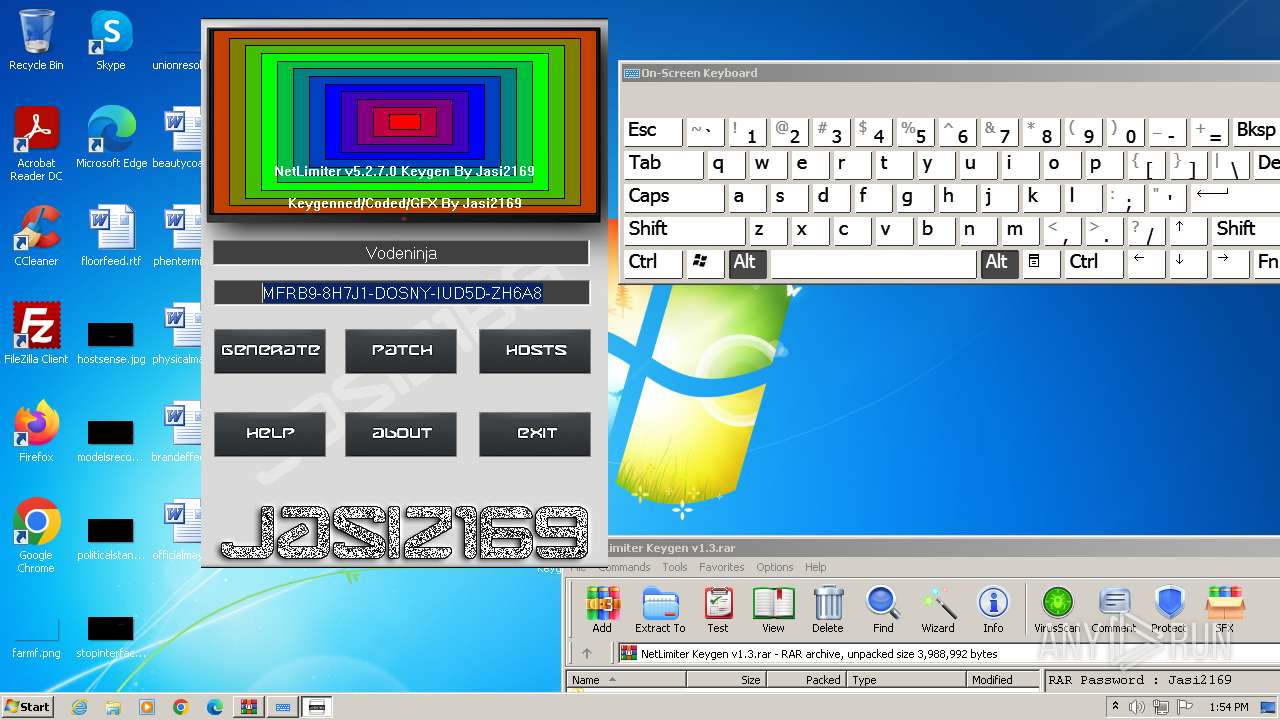Click the generated serial key field
Screen dimensions: 1280x720
(401, 293)
